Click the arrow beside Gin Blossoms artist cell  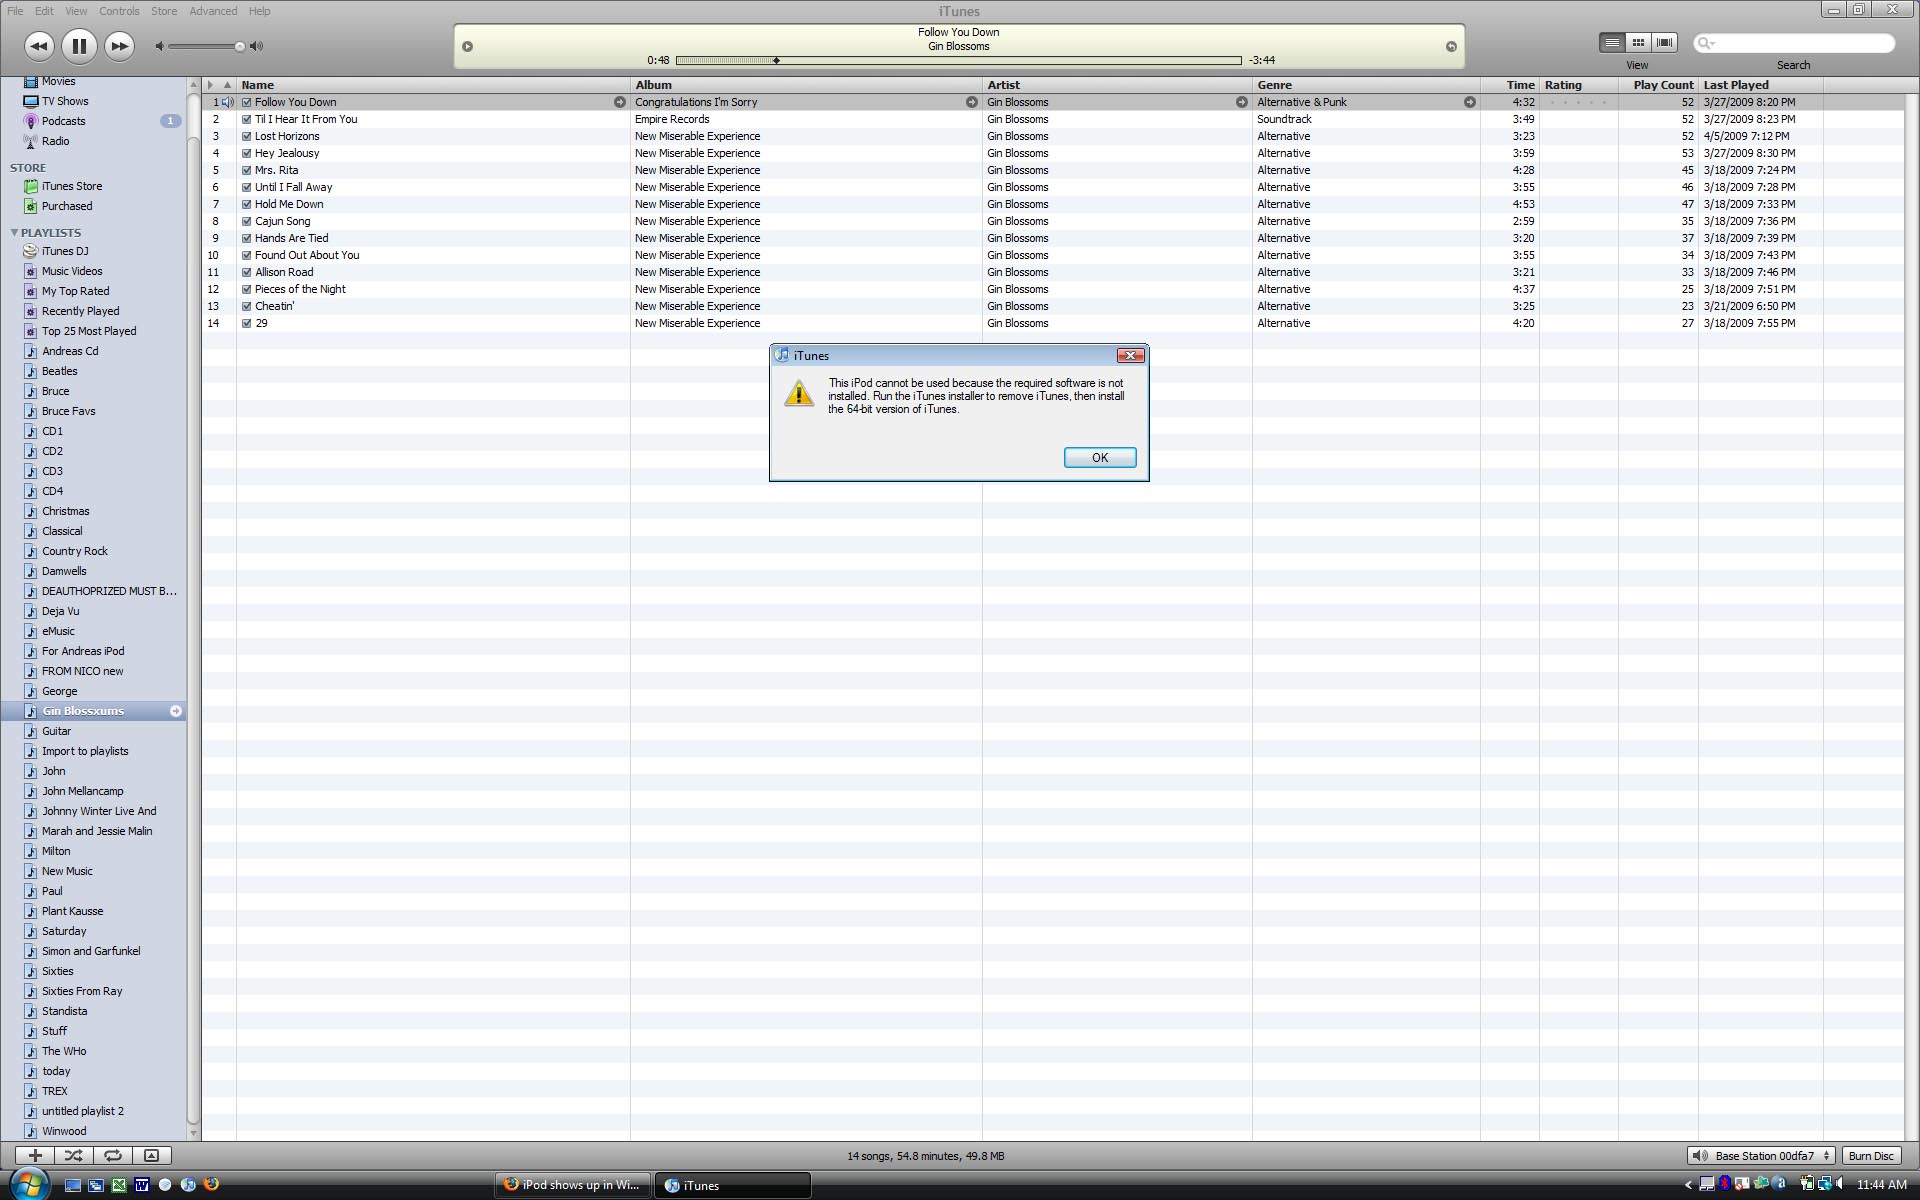tap(1241, 102)
